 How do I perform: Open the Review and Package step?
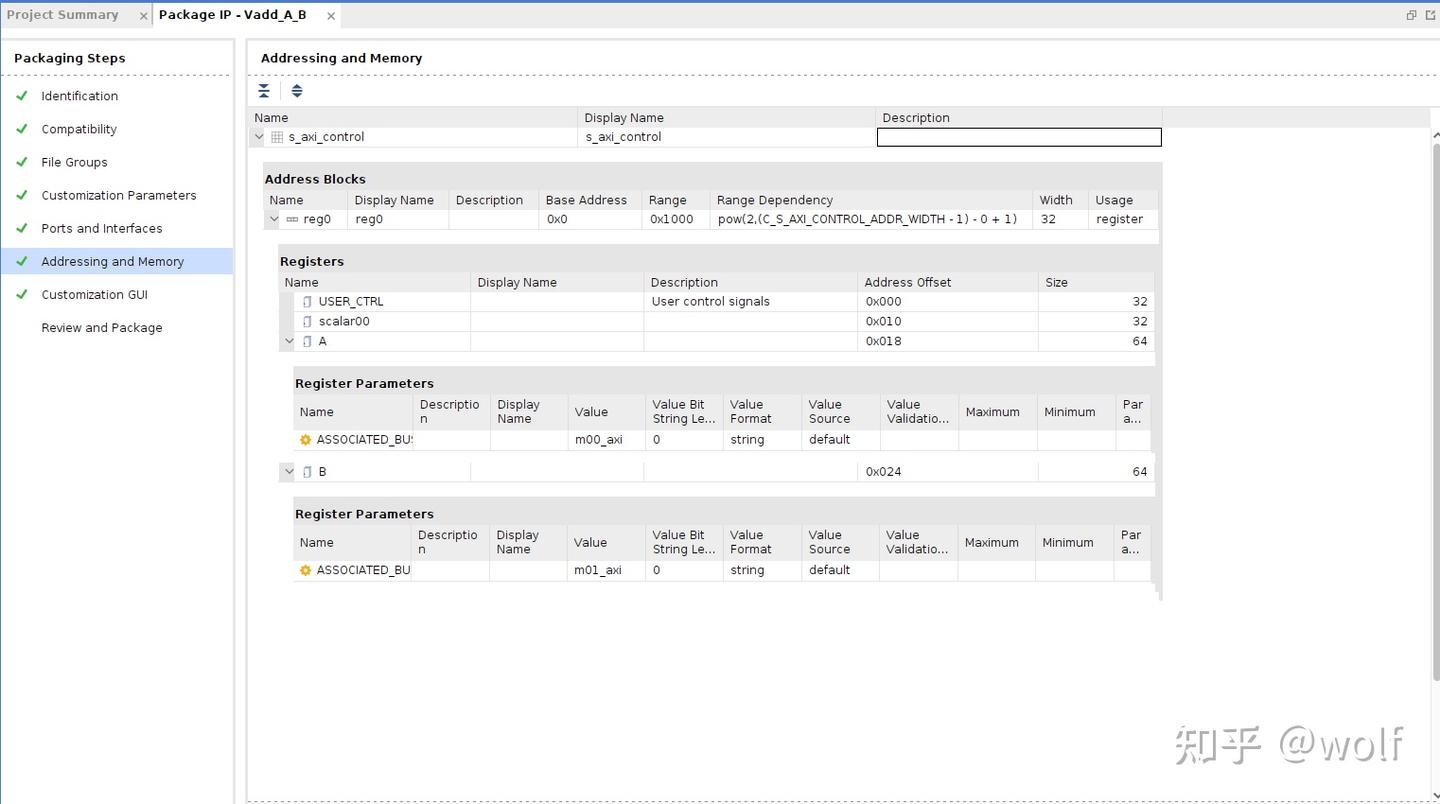pyautogui.click(x=101, y=328)
